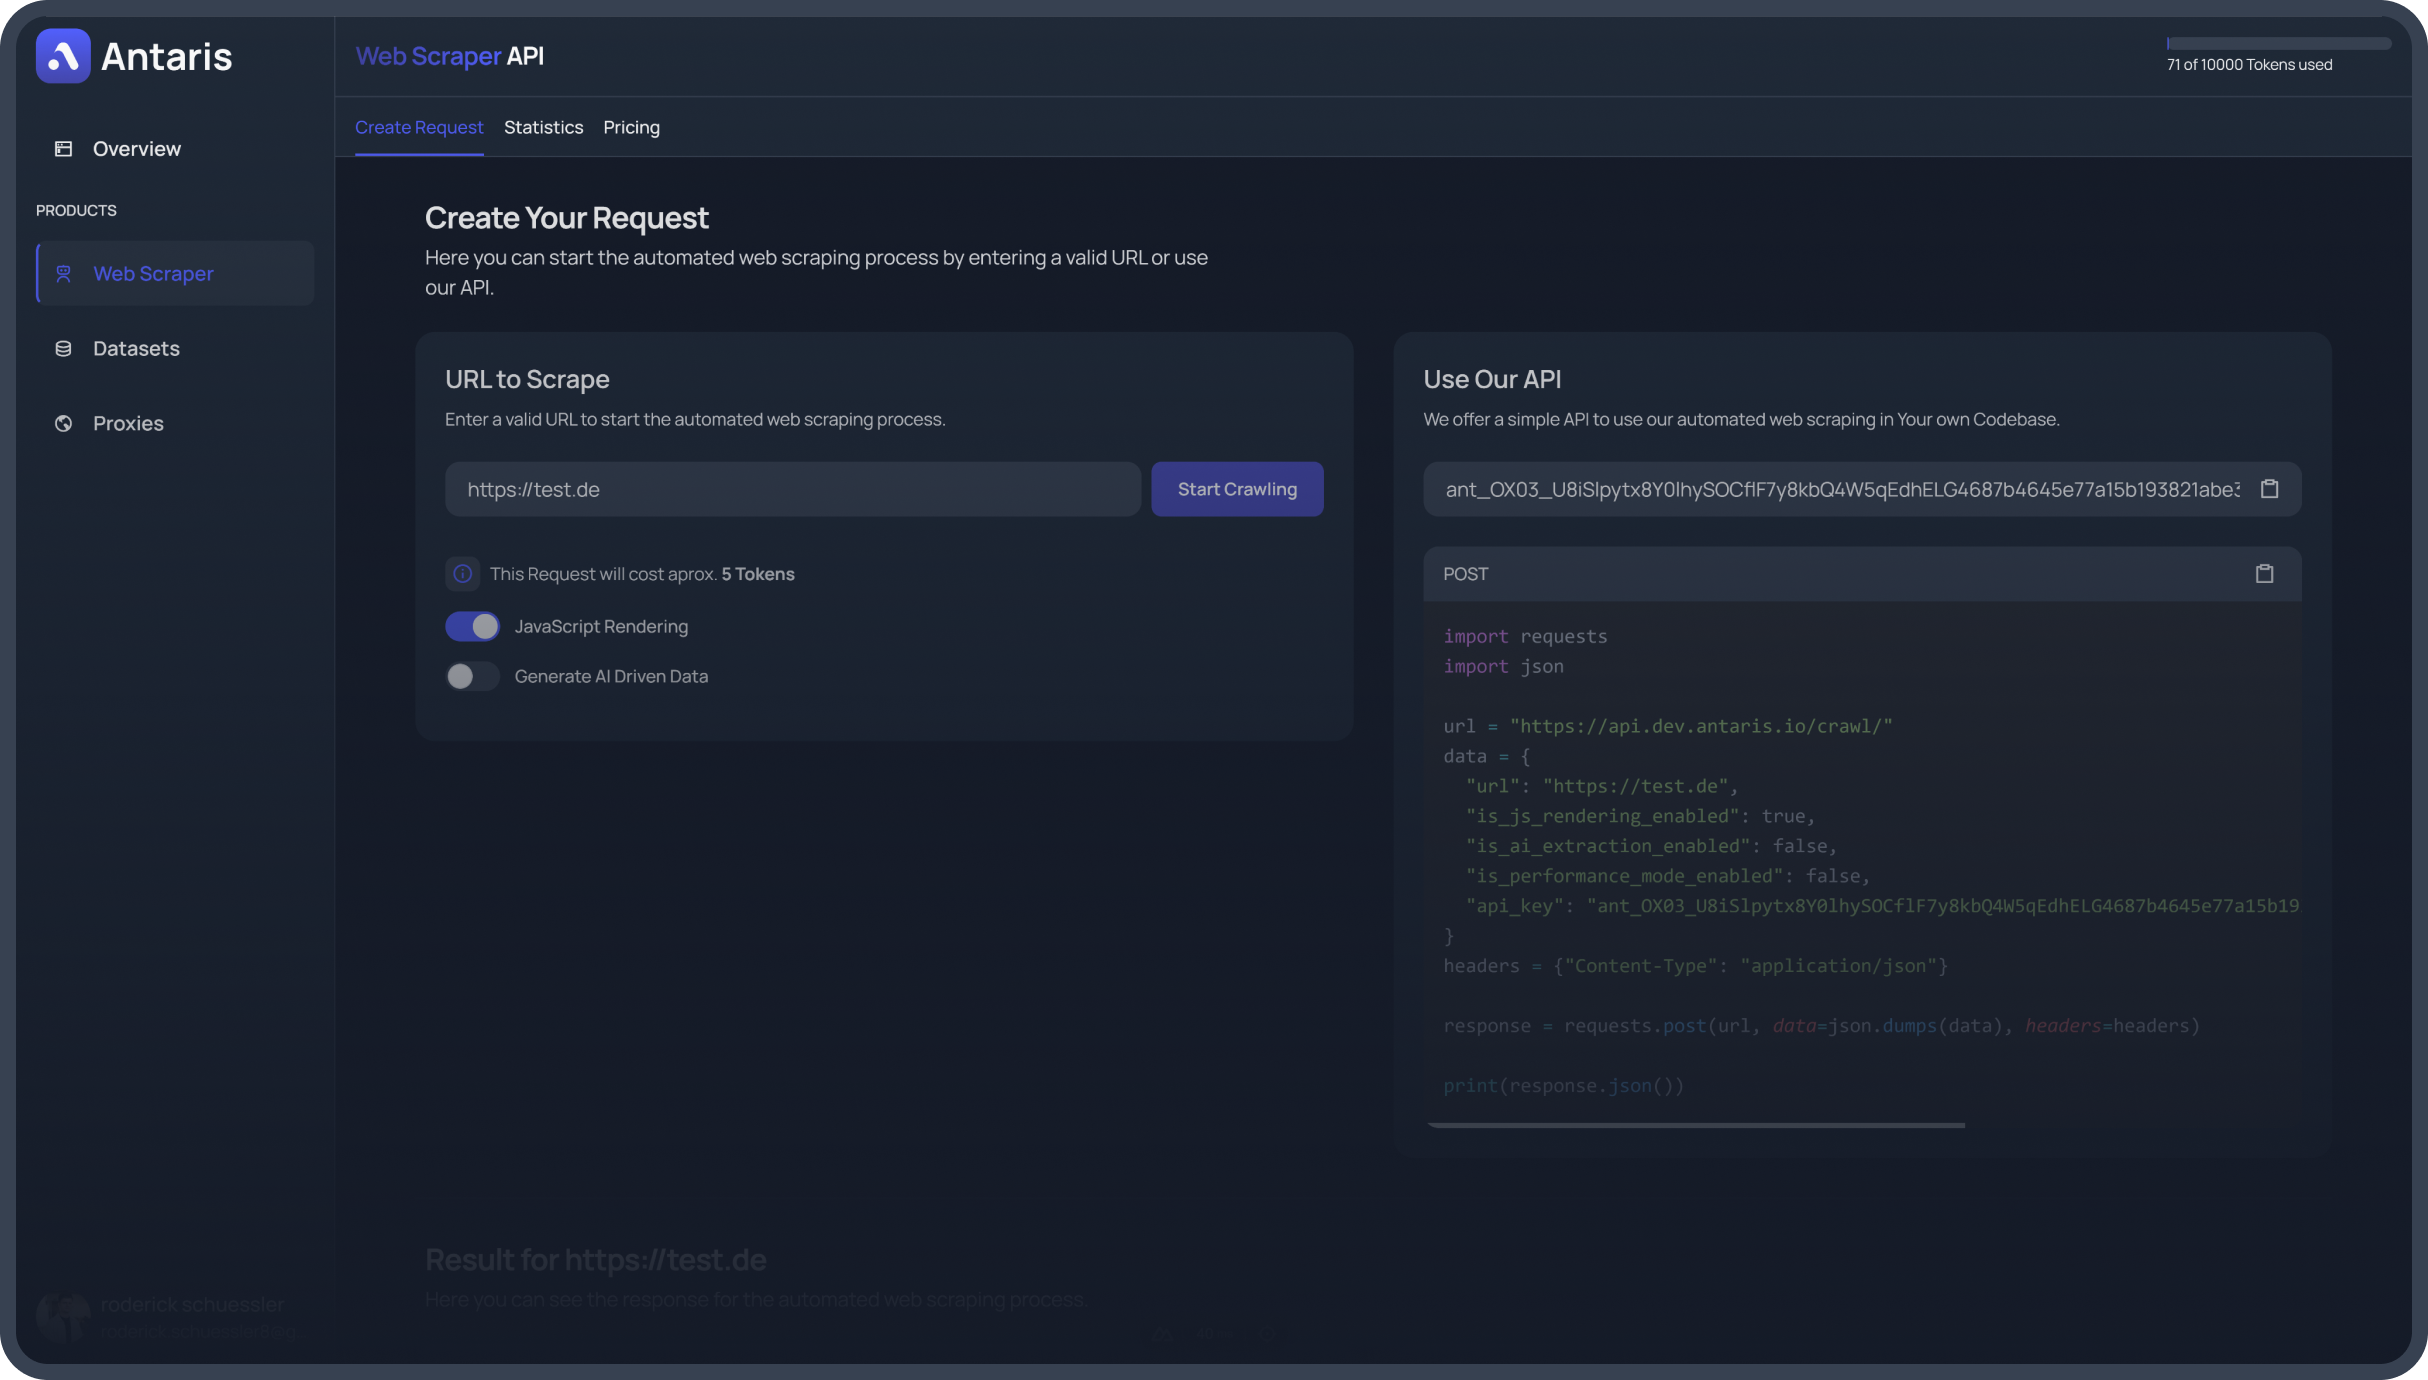
Task: Click the copy API key icon
Action: click(2270, 488)
